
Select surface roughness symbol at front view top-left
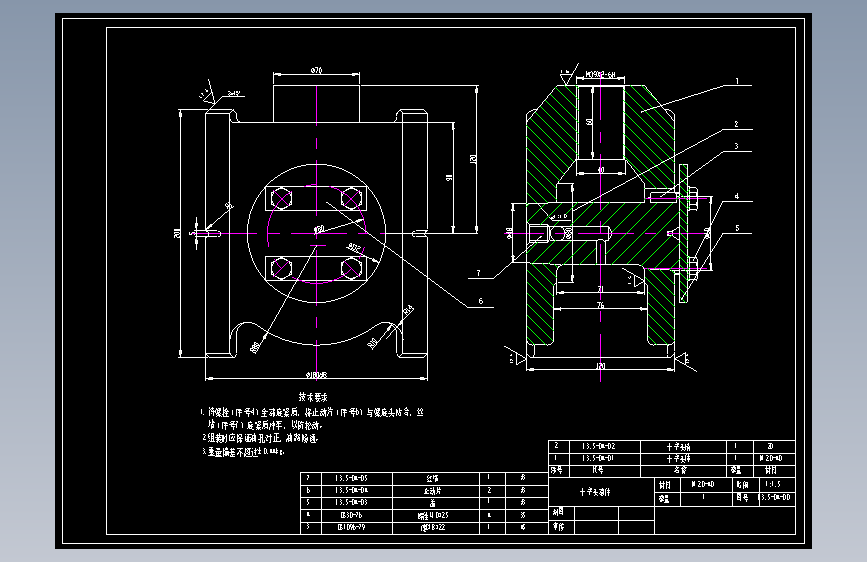[x=206, y=92]
